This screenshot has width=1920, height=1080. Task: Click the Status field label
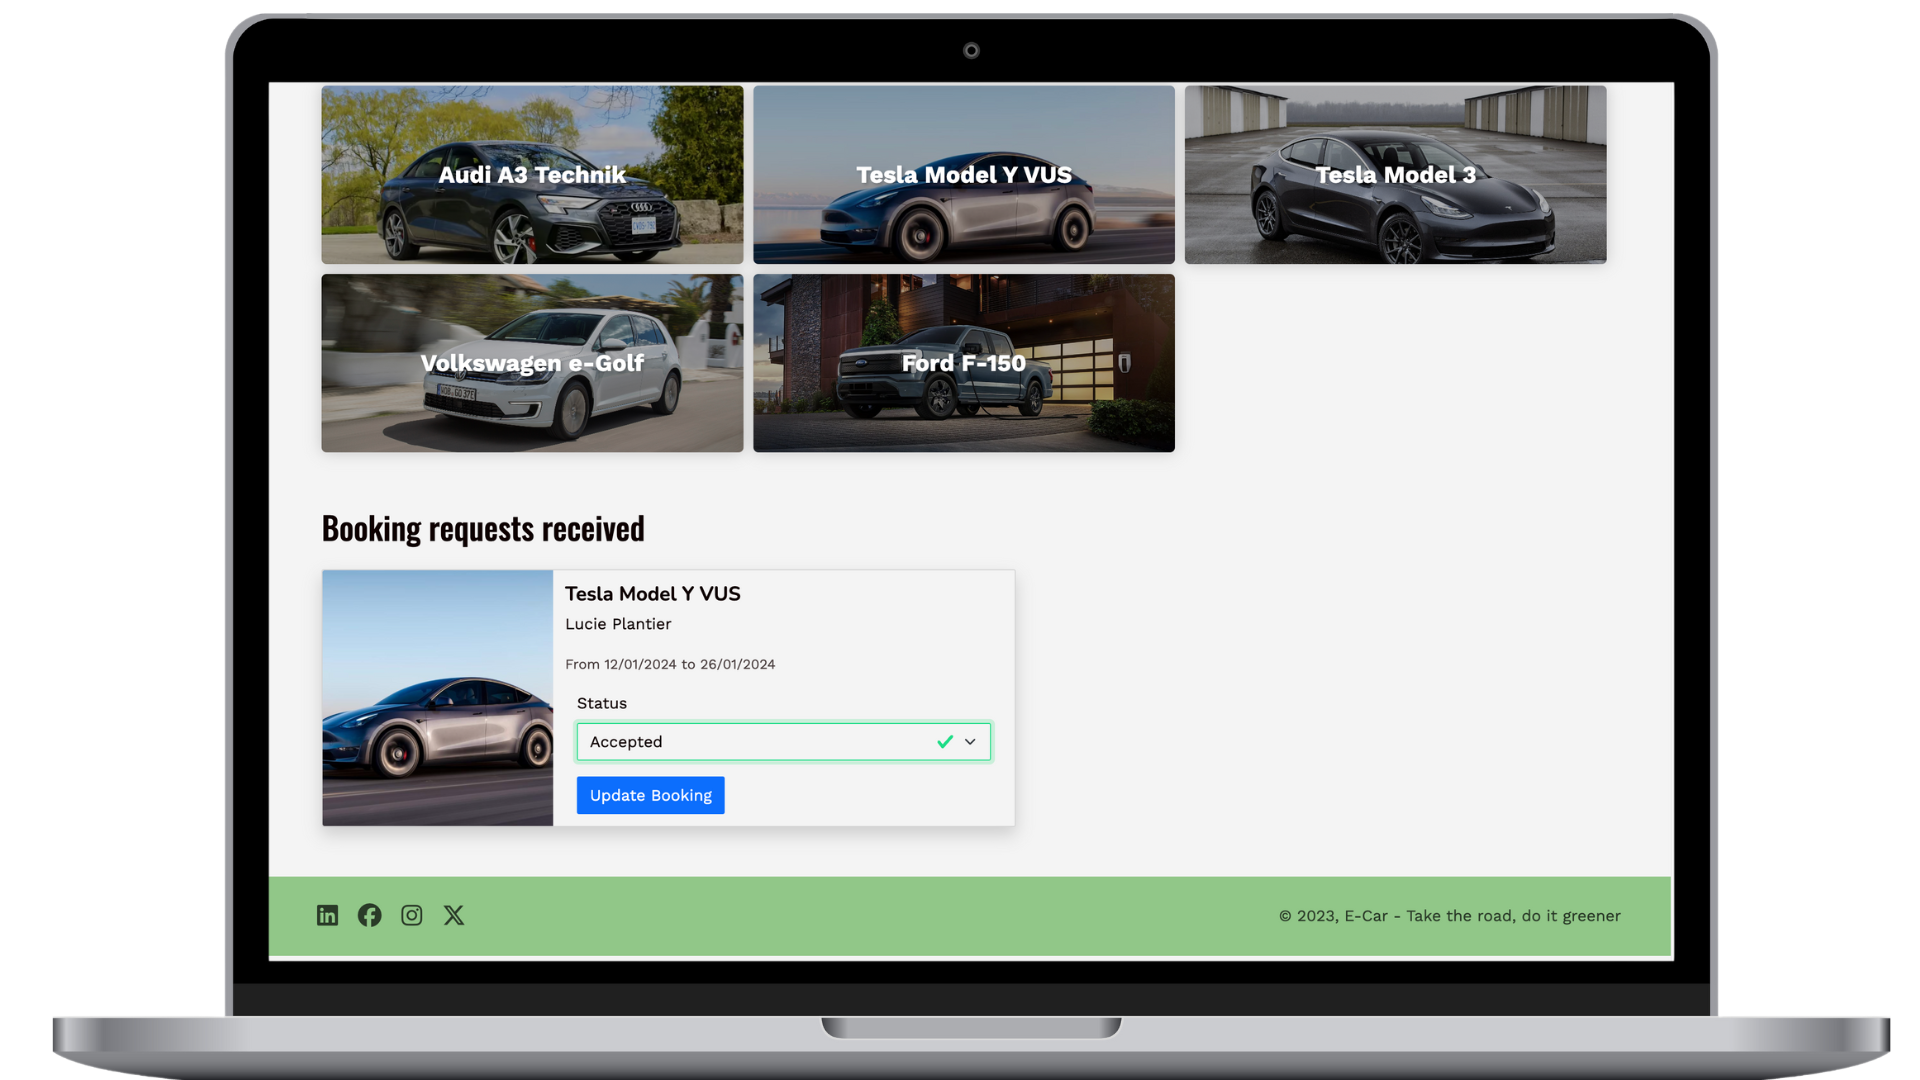coord(601,703)
